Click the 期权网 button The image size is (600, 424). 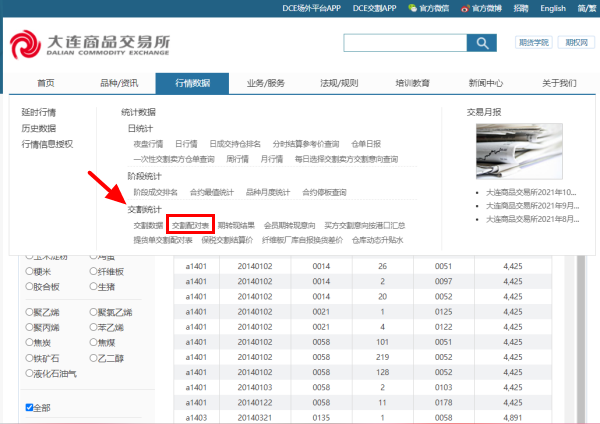(576, 43)
